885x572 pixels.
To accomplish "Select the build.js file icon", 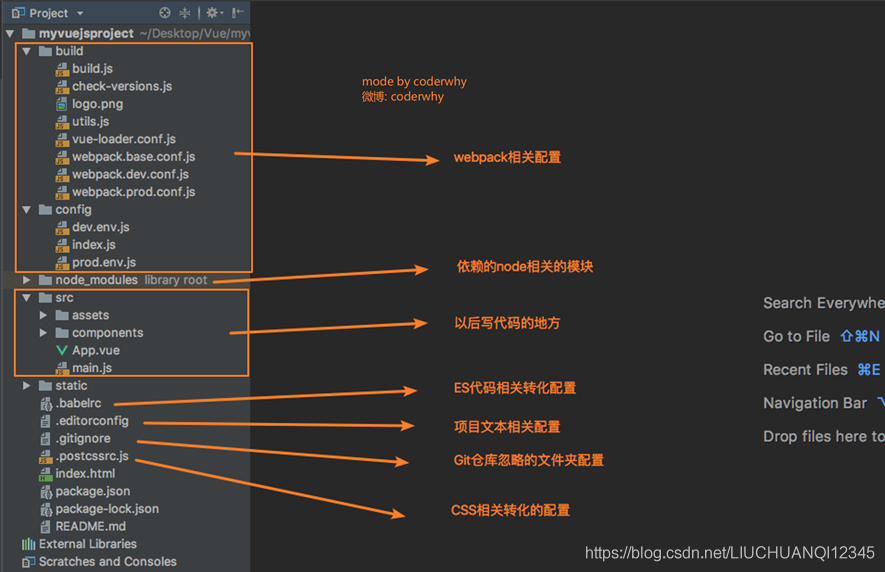I will (x=62, y=69).
